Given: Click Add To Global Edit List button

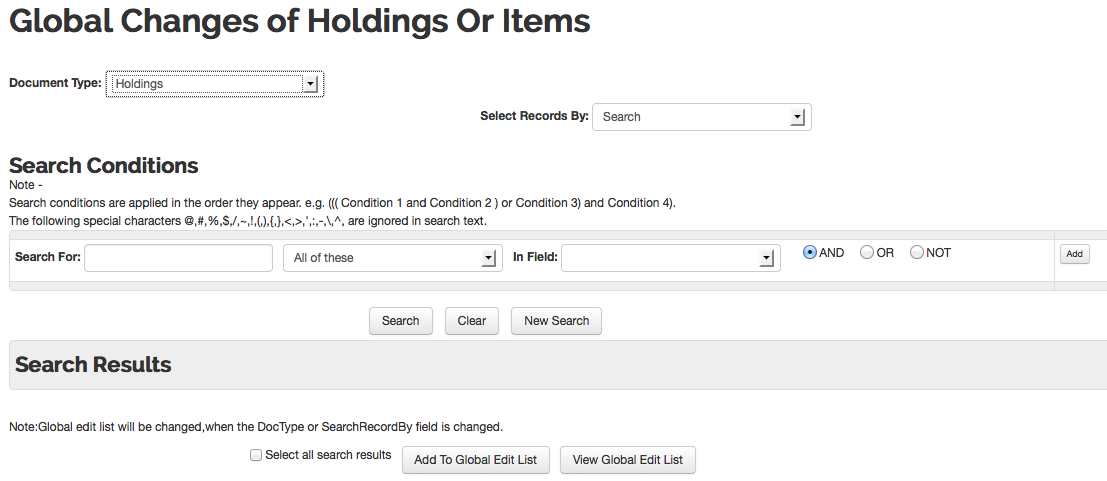Looking at the screenshot, I should [x=476, y=460].
